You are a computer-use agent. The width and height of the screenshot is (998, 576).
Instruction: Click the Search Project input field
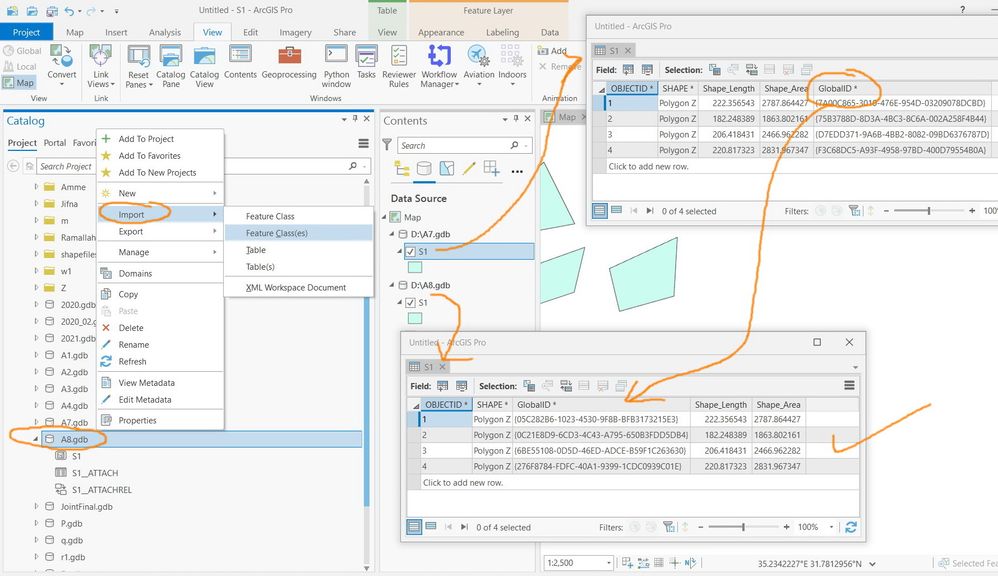(x=191, y=166)
